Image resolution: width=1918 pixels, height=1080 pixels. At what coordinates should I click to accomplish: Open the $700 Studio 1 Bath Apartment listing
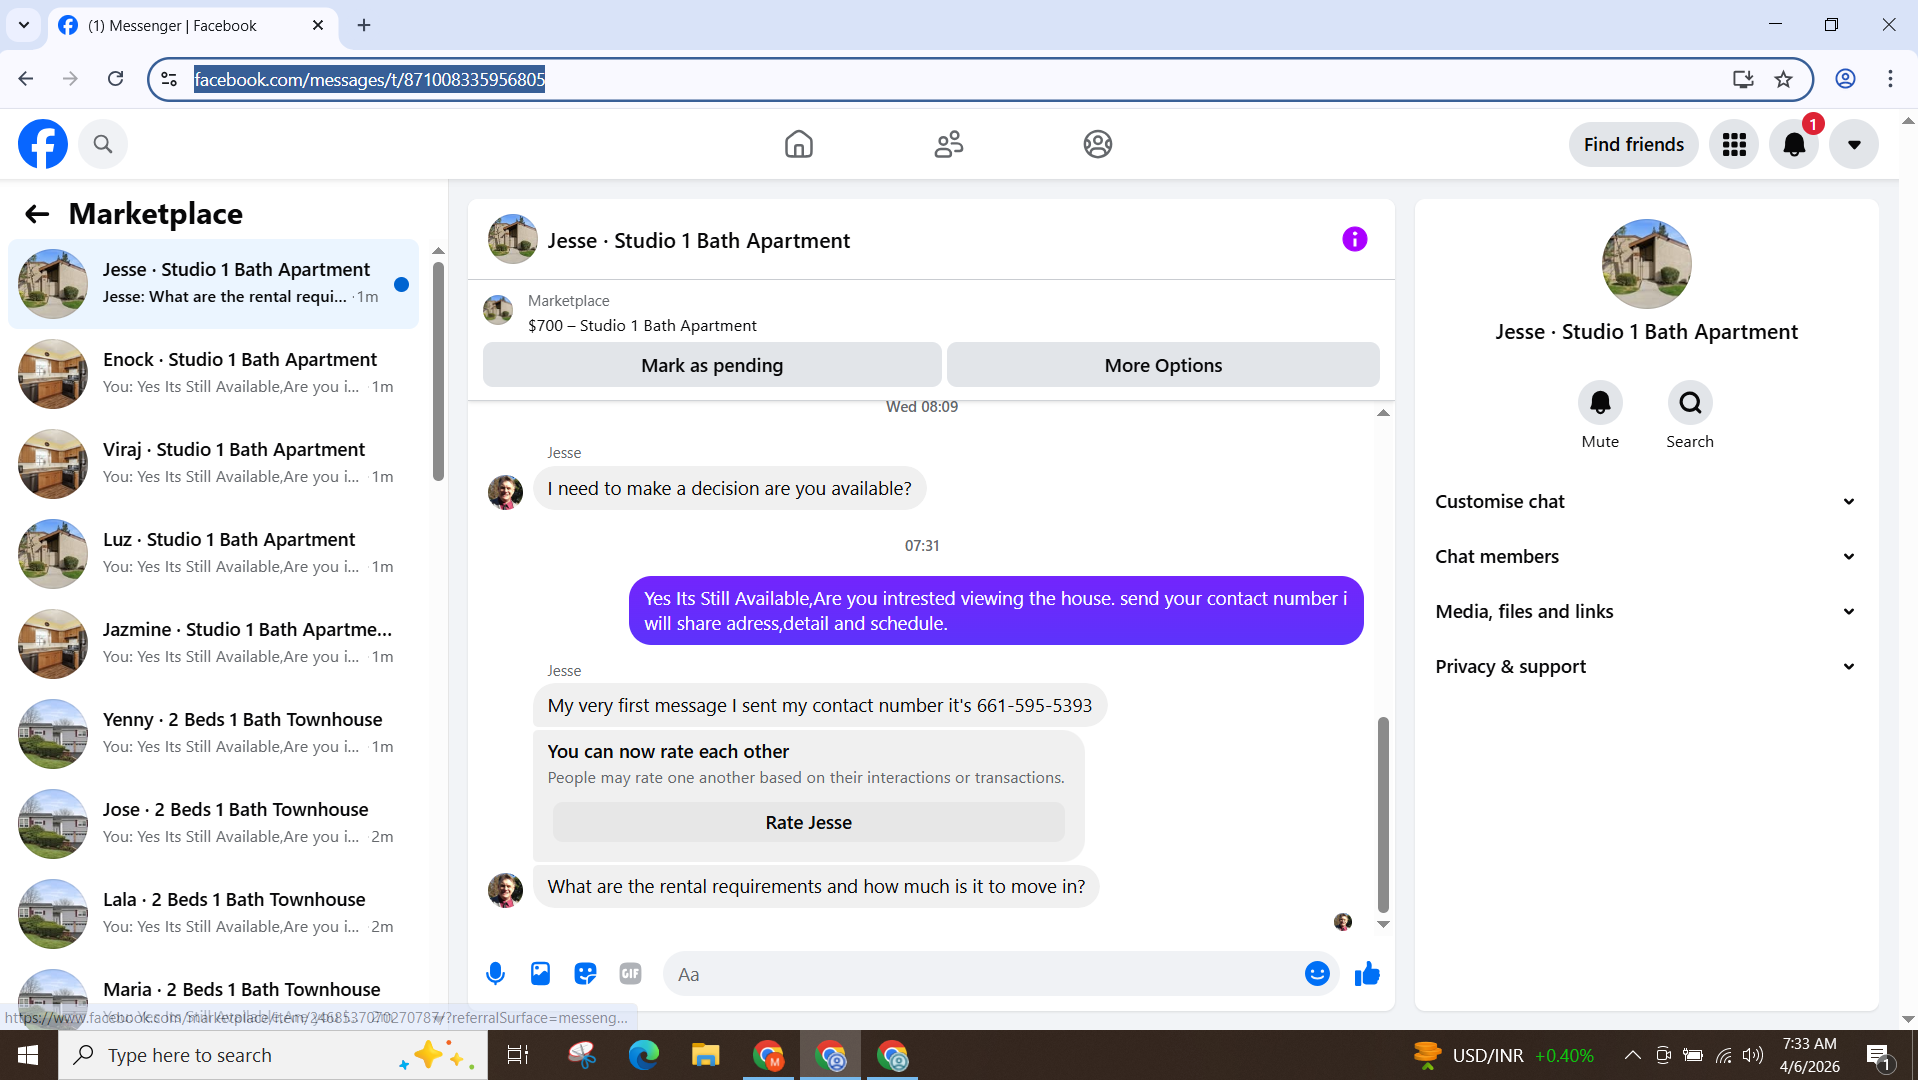[642, 326]
